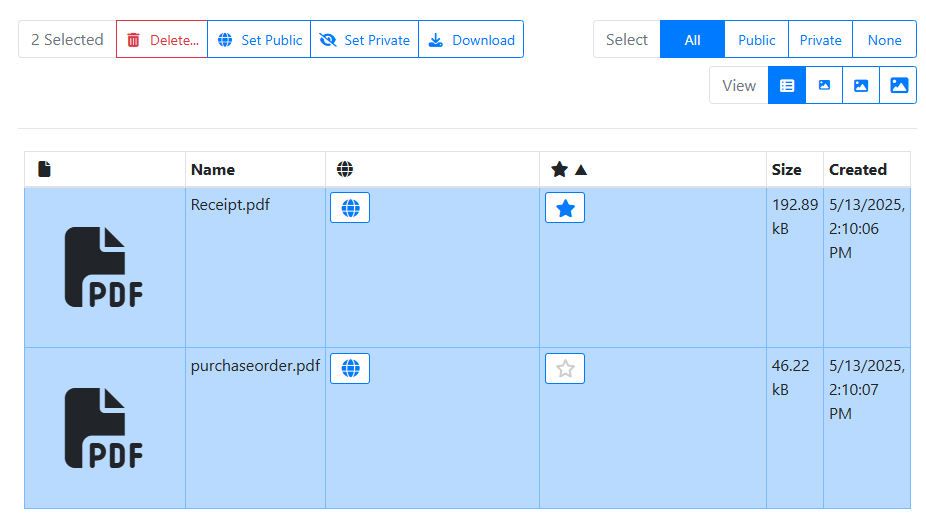Select small thumbnail view icon
The image size is (926, 523).
824,86
